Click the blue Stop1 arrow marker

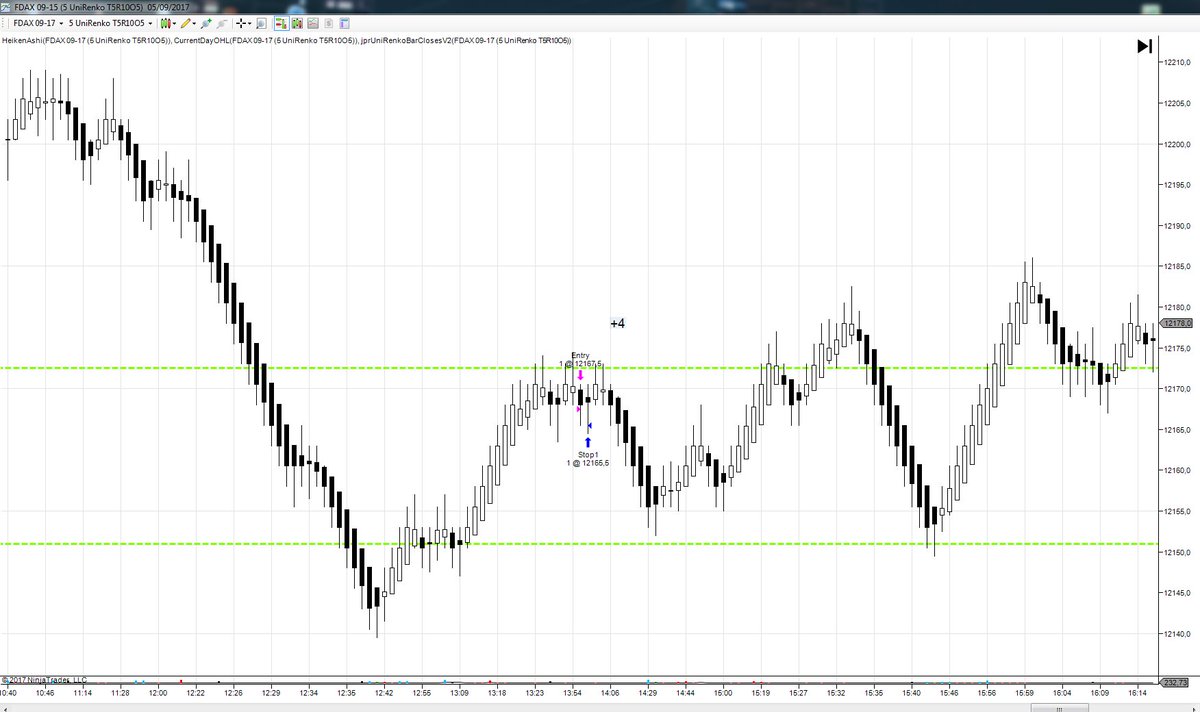click(x=588, y=442)
